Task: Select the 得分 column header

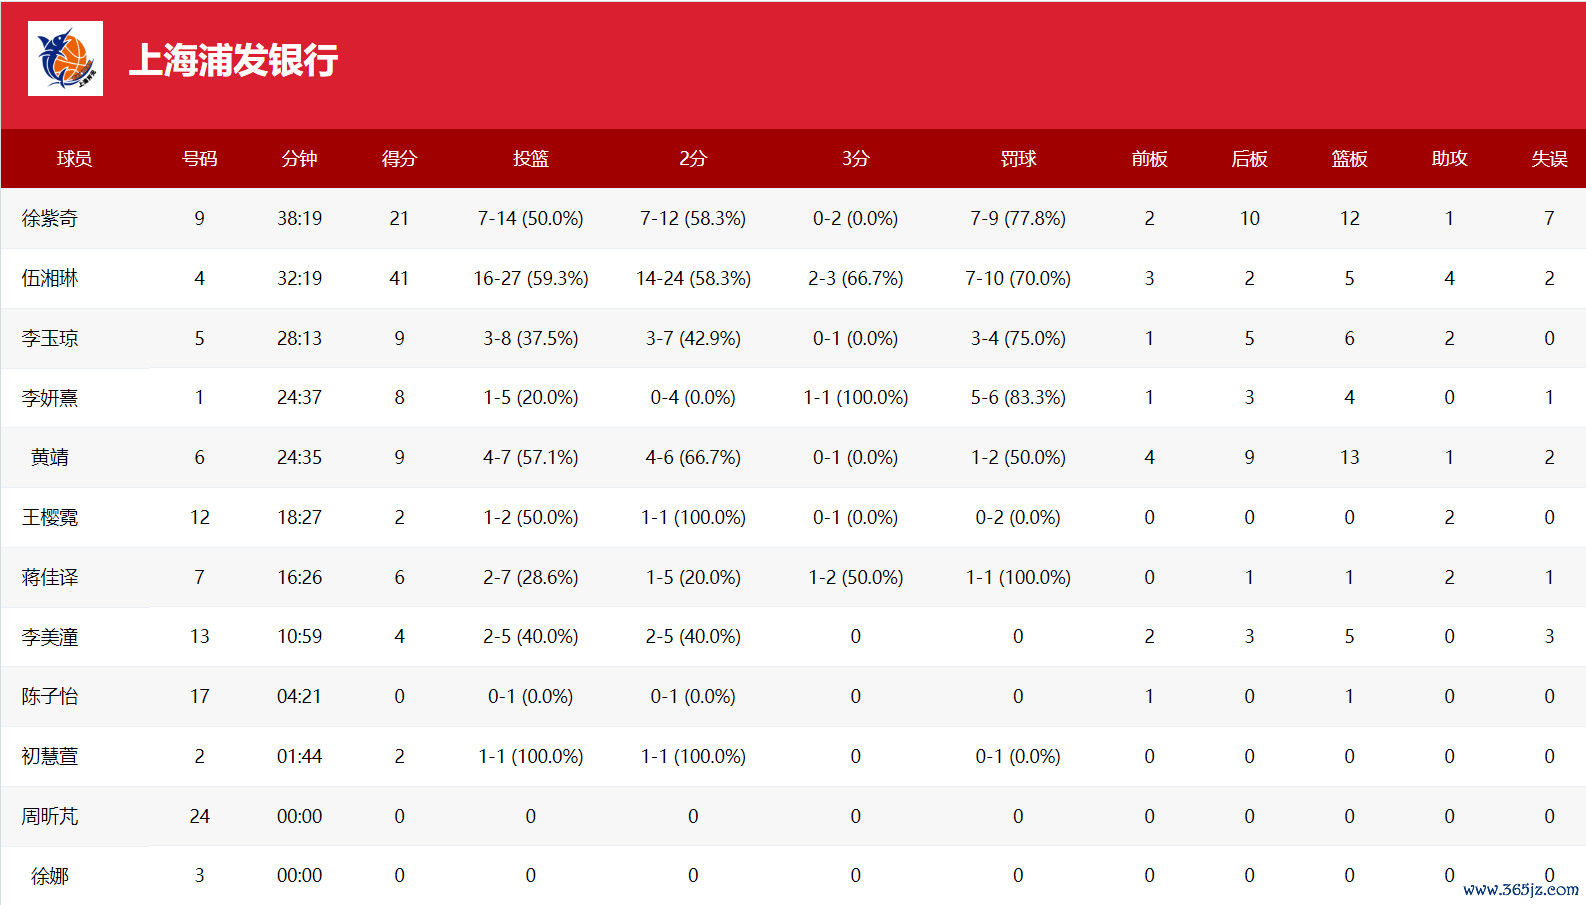Action: (x=399, y=159)
